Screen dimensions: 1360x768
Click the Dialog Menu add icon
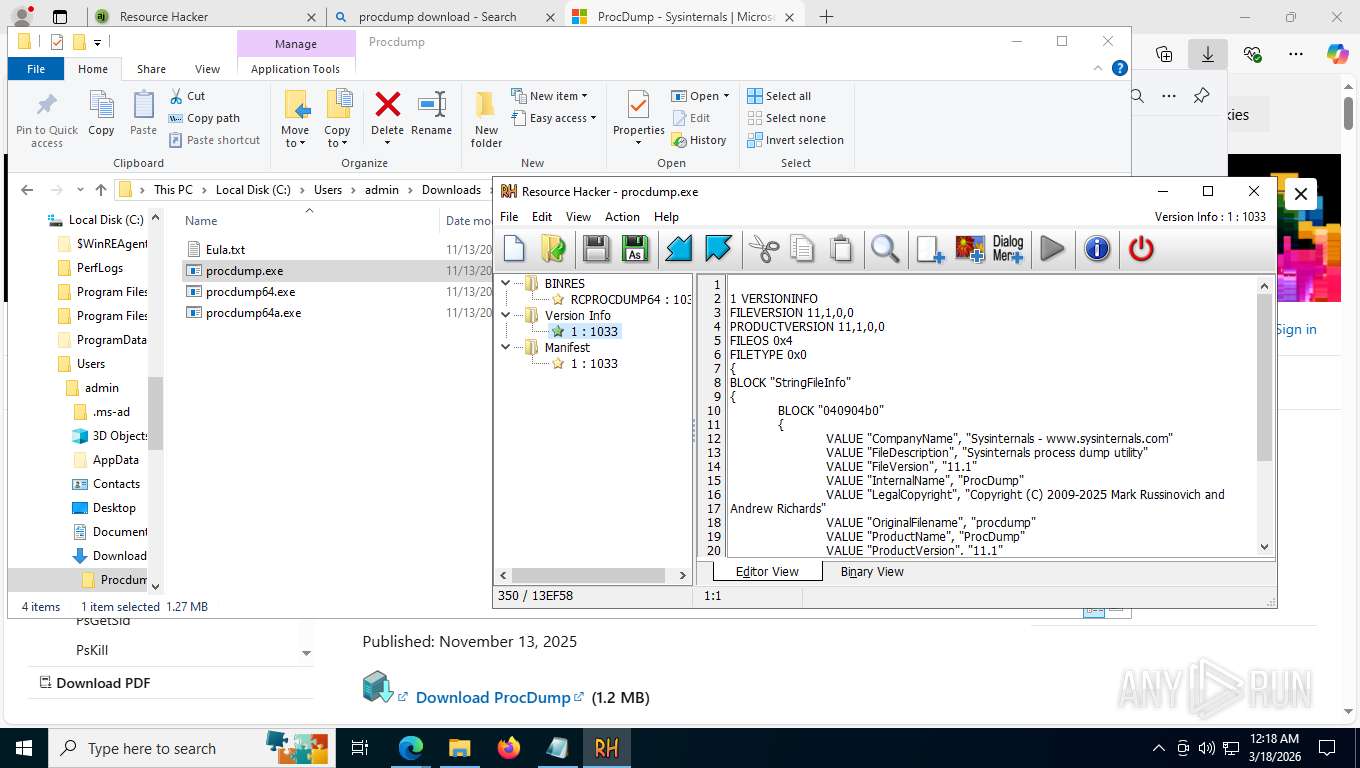1008,248
